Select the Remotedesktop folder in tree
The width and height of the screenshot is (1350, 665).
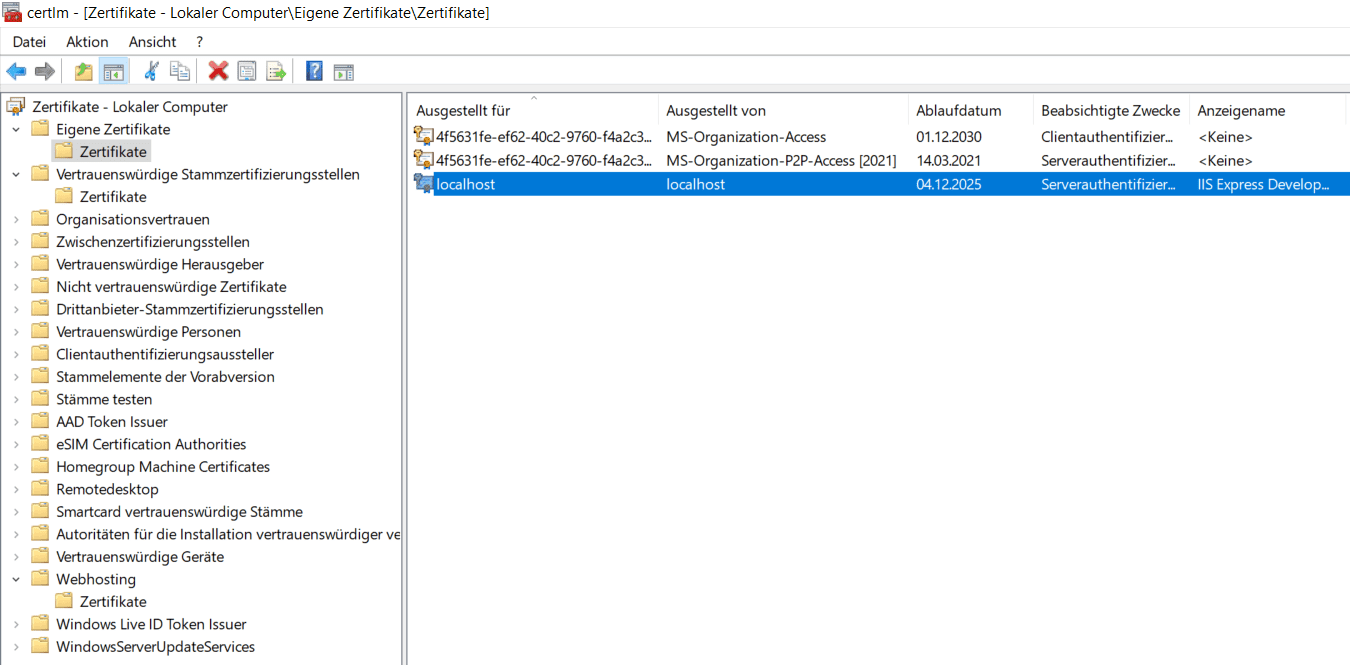coord(107,489)
